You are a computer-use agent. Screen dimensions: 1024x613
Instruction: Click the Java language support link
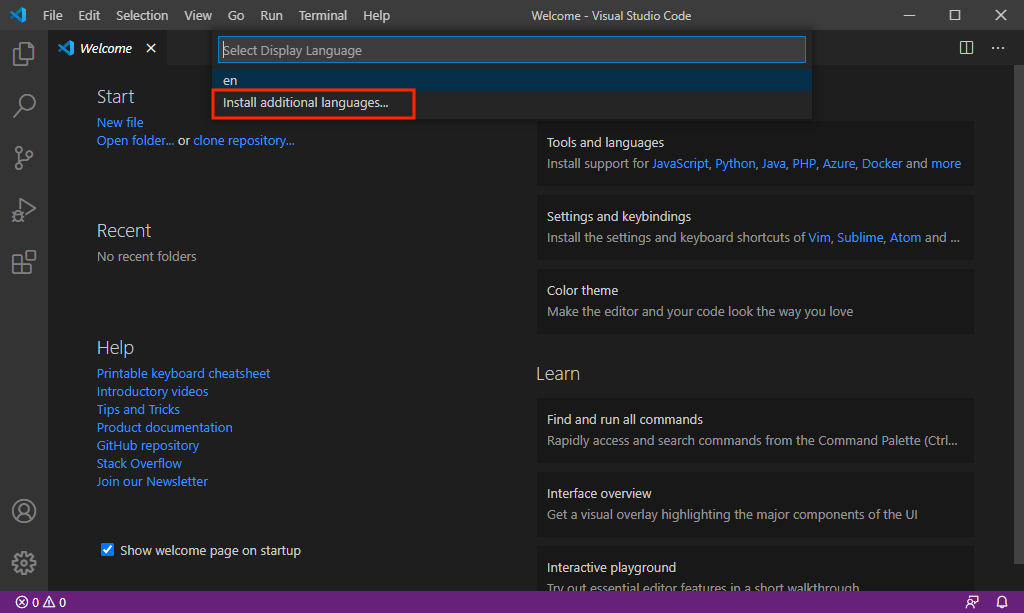click(773, 164)
